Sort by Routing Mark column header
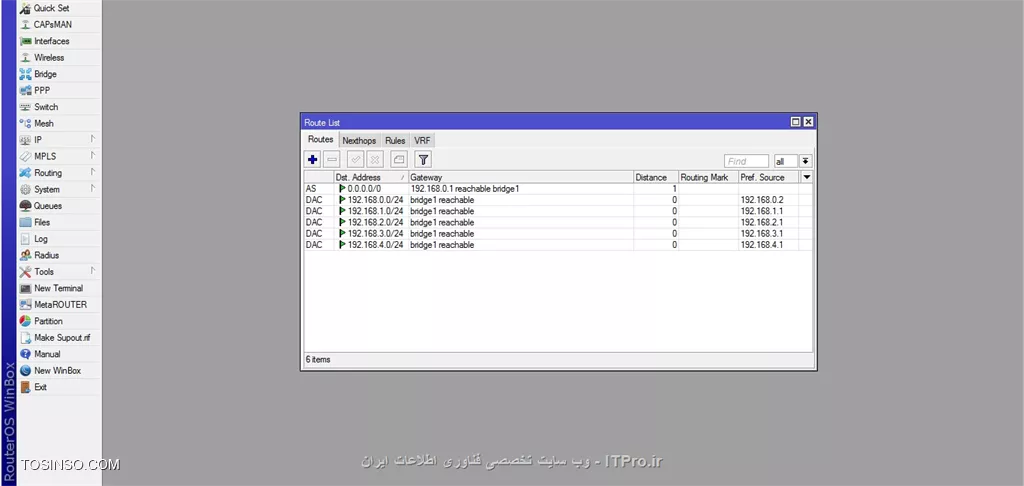The height and width of the screenshot is (486, 1024). 708,177
